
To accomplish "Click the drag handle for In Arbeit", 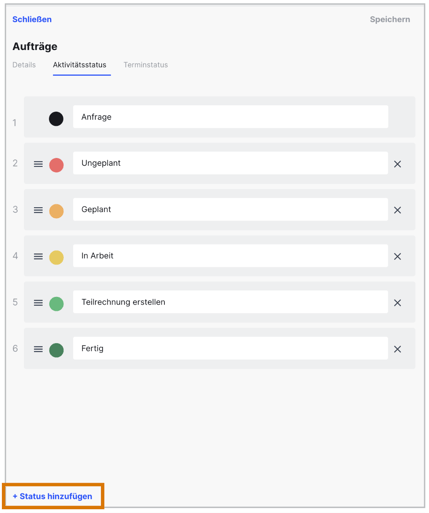I will point(38,257).
